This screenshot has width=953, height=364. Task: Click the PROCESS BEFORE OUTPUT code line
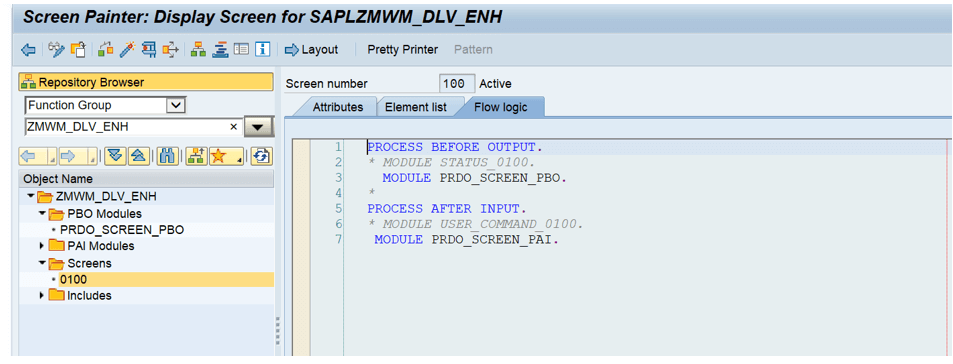point(455,147)
